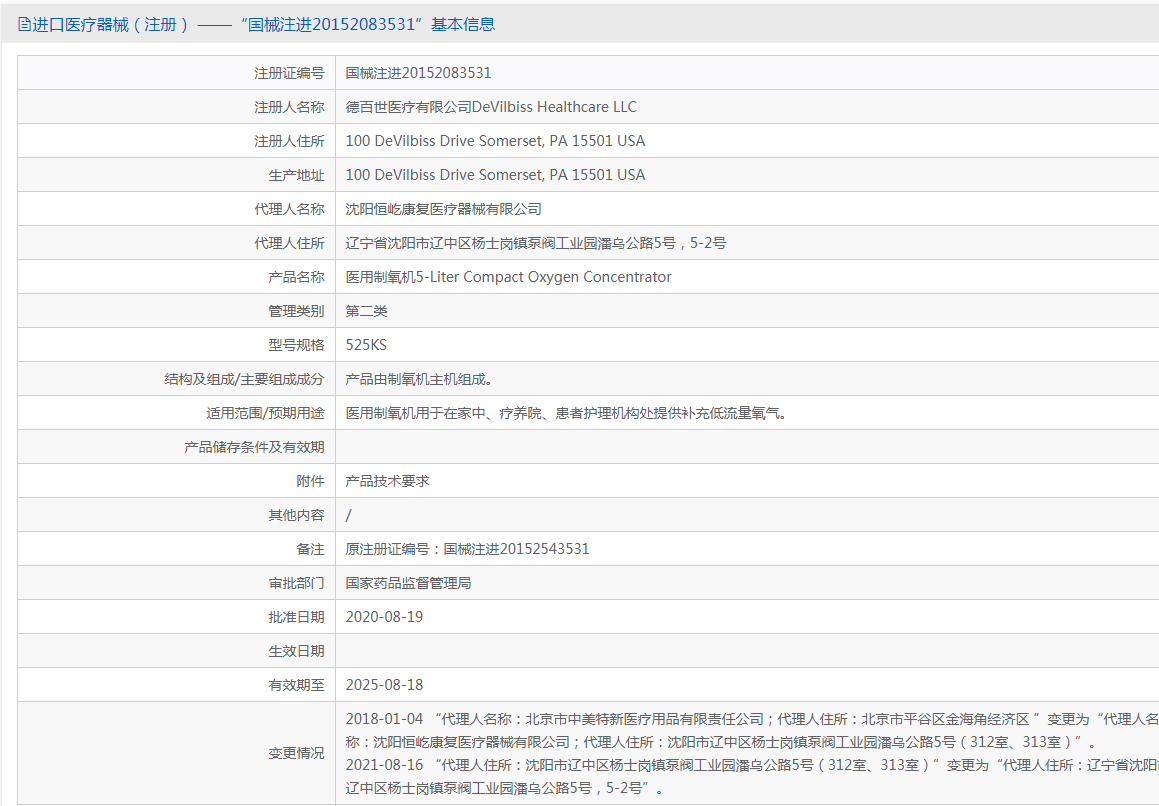The width and height of the screenshot is (1159, 806).
Task: Click the 结构及组成/主要组成成分 label
Action: point(244,379)
